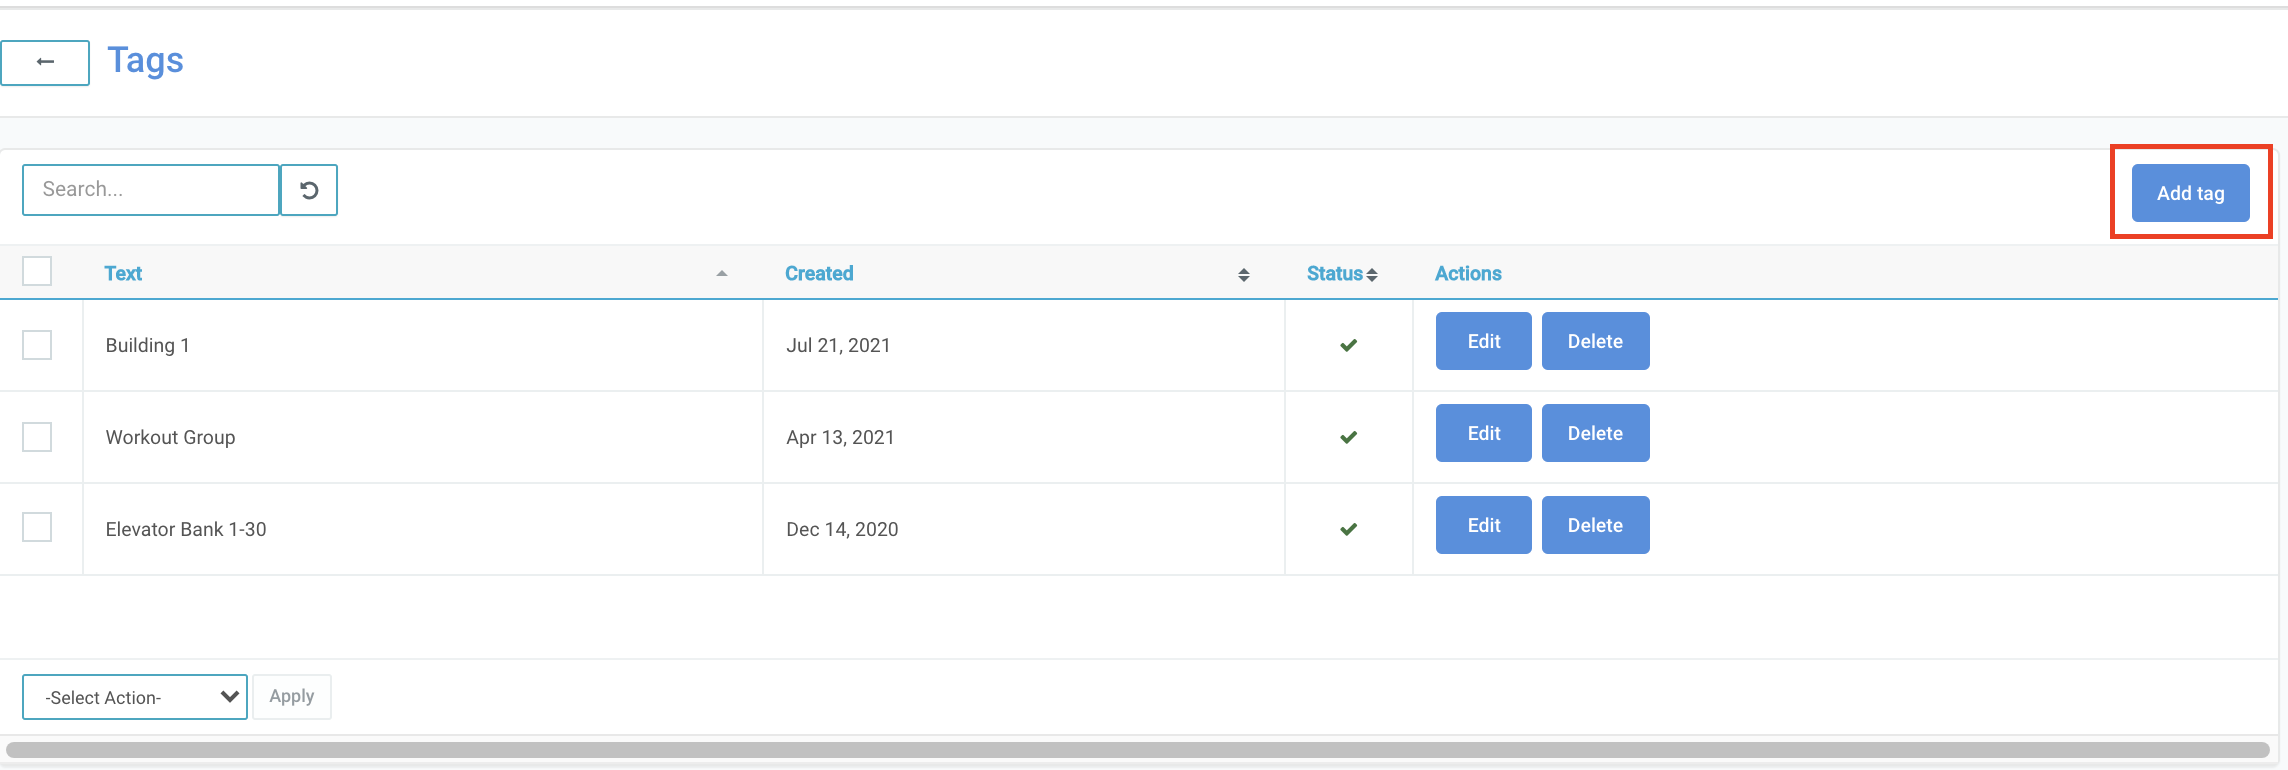Edit the Building 1 tag
The width and height of the screenshot is (2288, 770).
[x=1483, y=341]
